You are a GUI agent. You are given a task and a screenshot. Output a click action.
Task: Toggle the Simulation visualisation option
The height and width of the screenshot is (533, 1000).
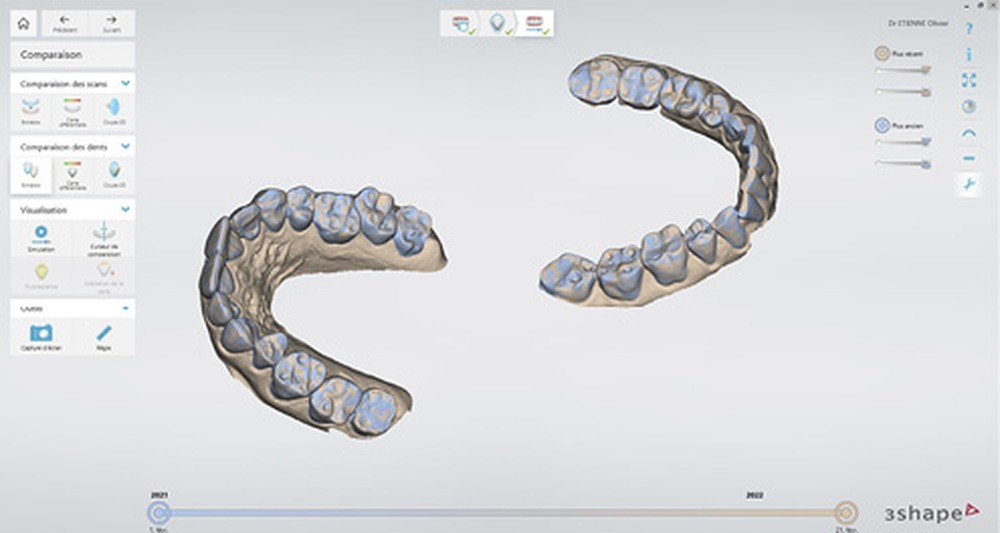coord(41,237)
